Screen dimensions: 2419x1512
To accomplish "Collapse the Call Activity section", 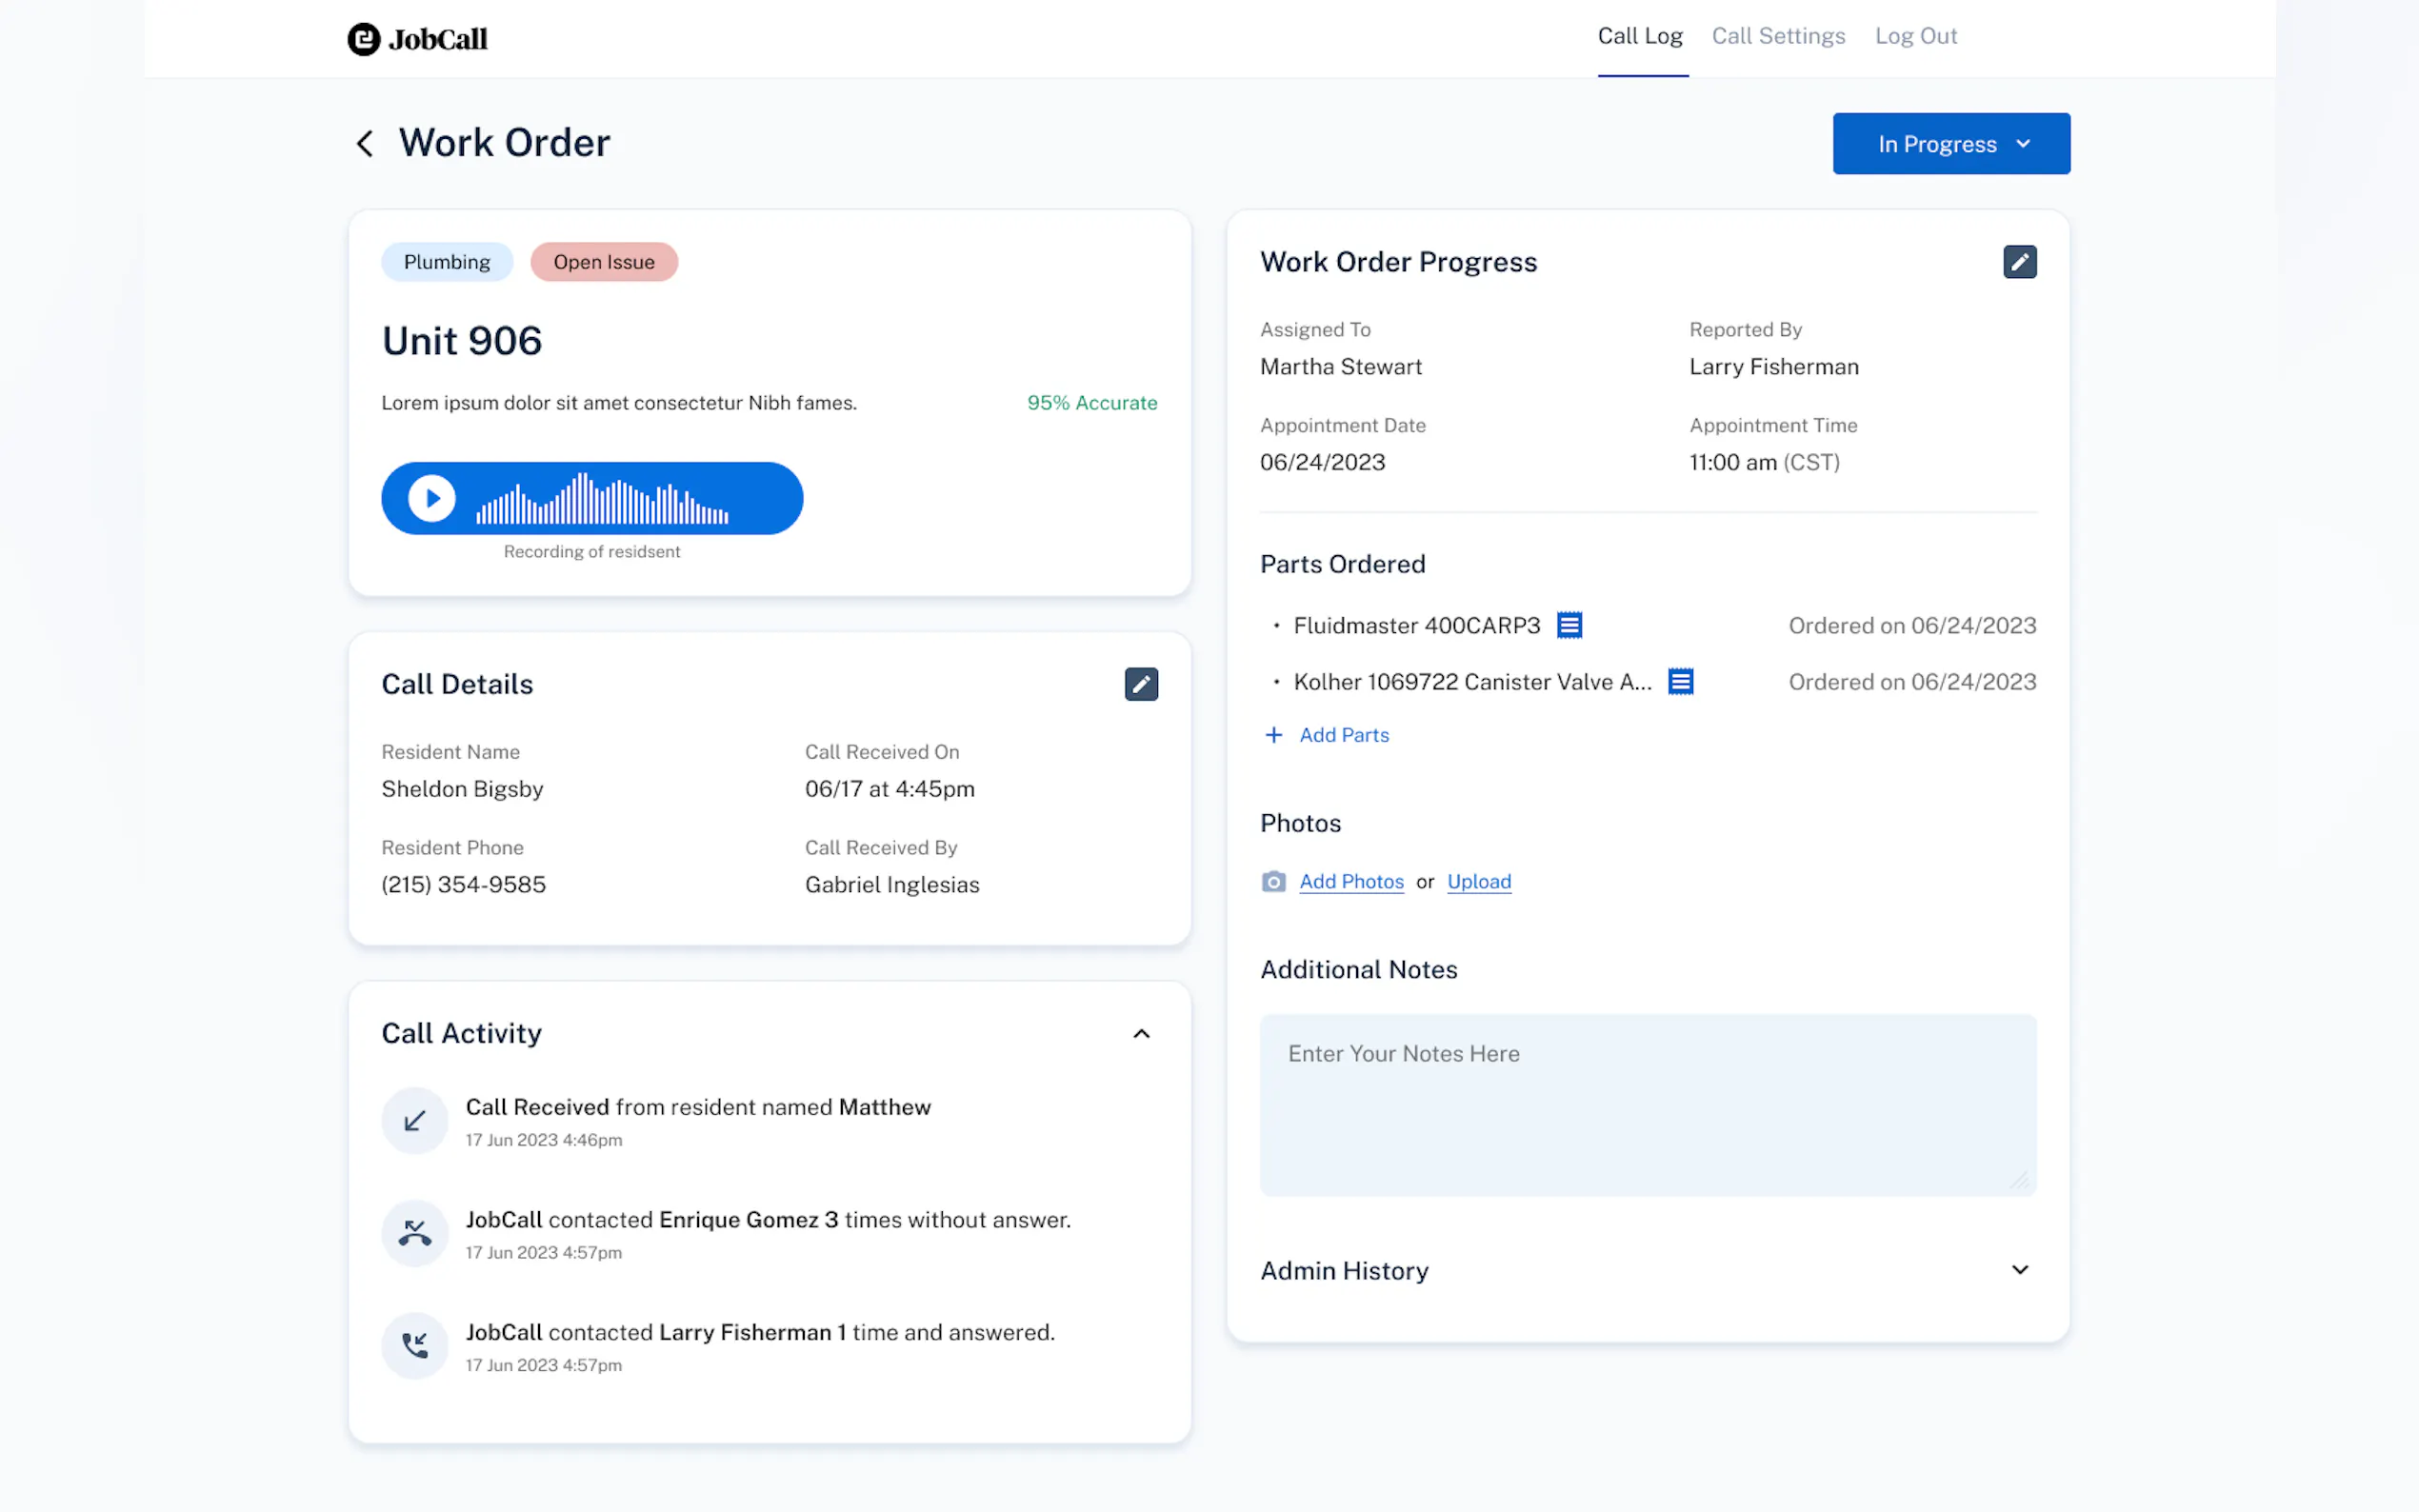I will [x=1141, y=1034].
